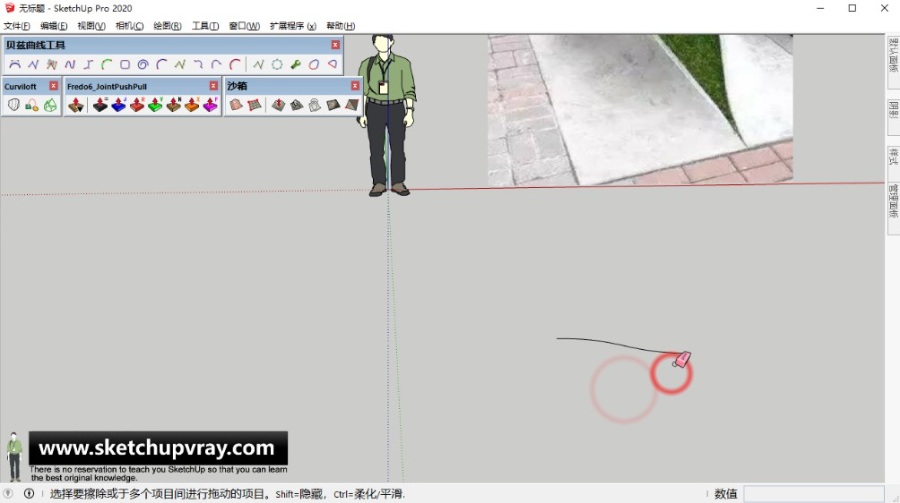Select the dotted circle tool in Bezier toolbar
This screenshot has width=900, height=503.
[x=277, y=64]
